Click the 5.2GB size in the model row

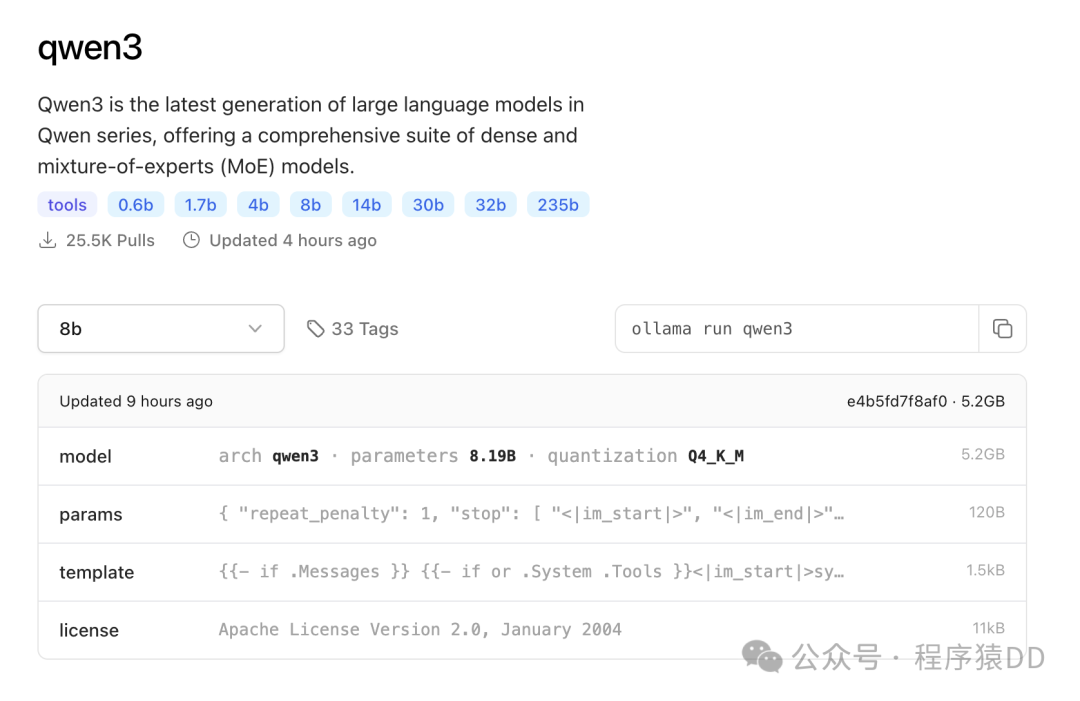(x=983, y=454)
